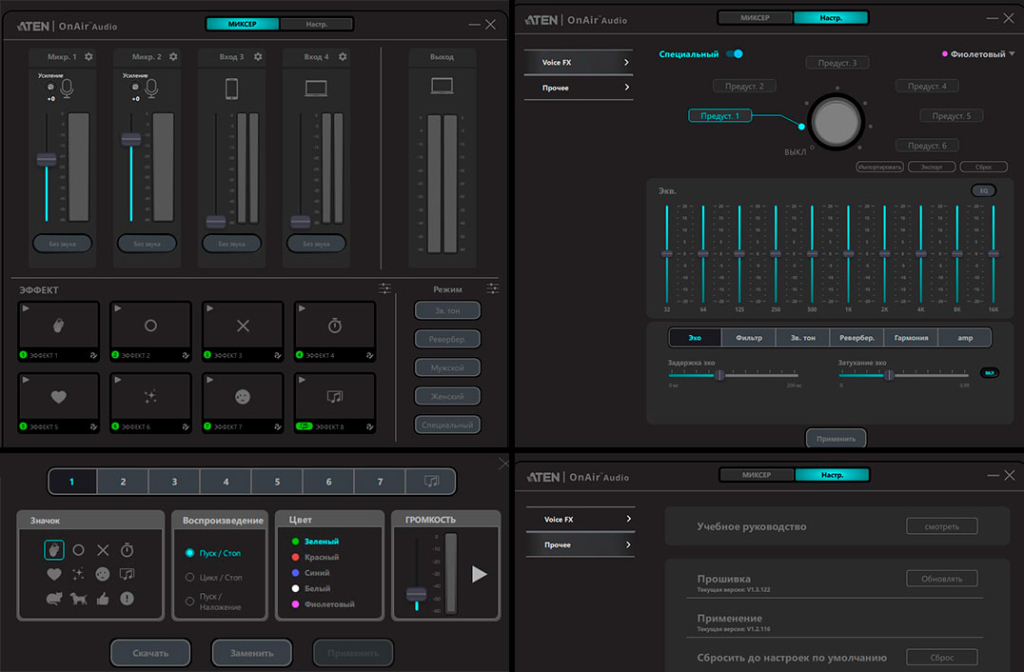Choose the thumbs-up icon in Значок panel
This screenshot has width=1024, height=672.
coord(103,598)
